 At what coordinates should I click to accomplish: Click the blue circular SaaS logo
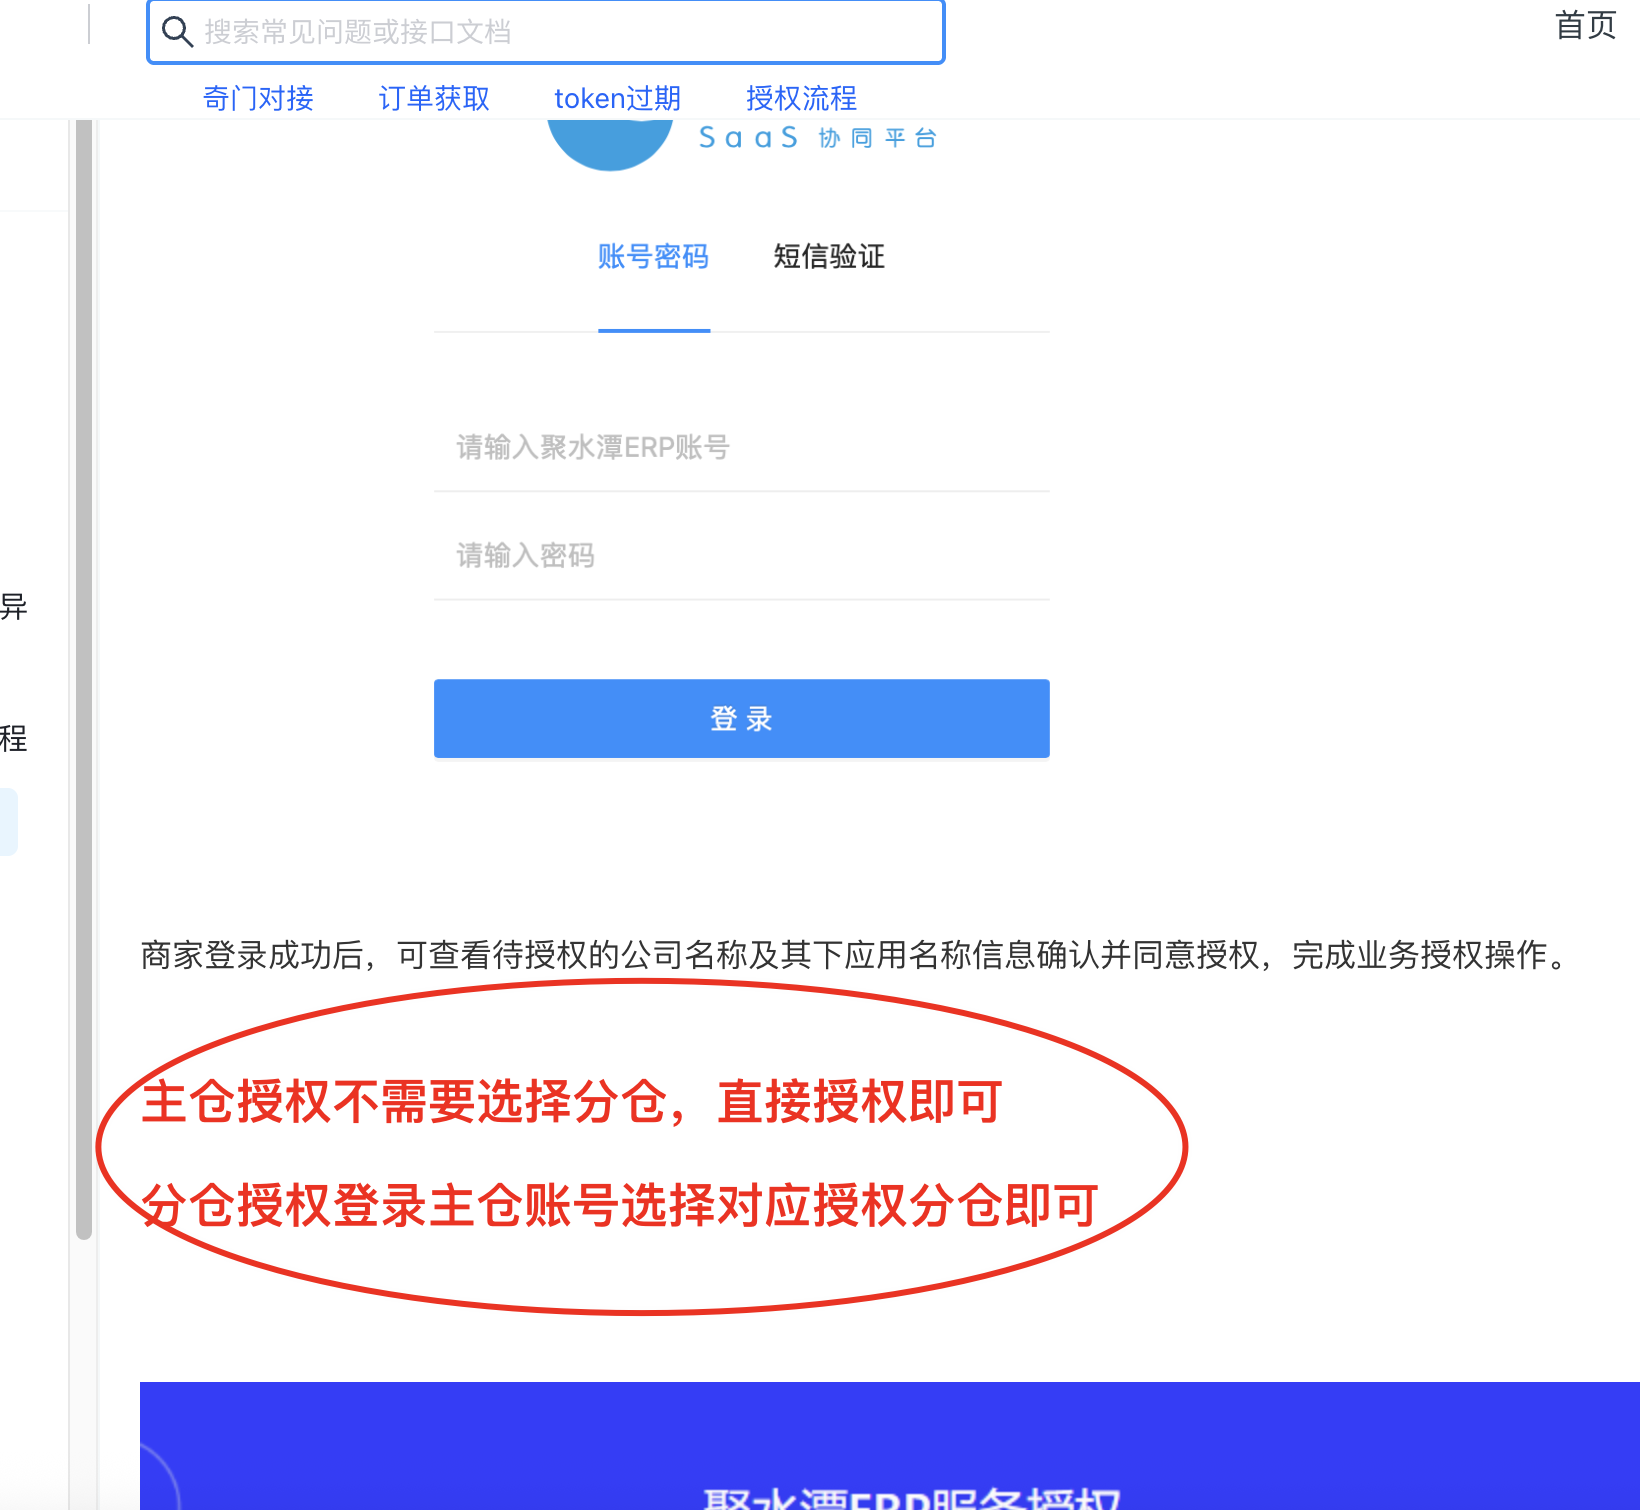(x=610, y=144)
